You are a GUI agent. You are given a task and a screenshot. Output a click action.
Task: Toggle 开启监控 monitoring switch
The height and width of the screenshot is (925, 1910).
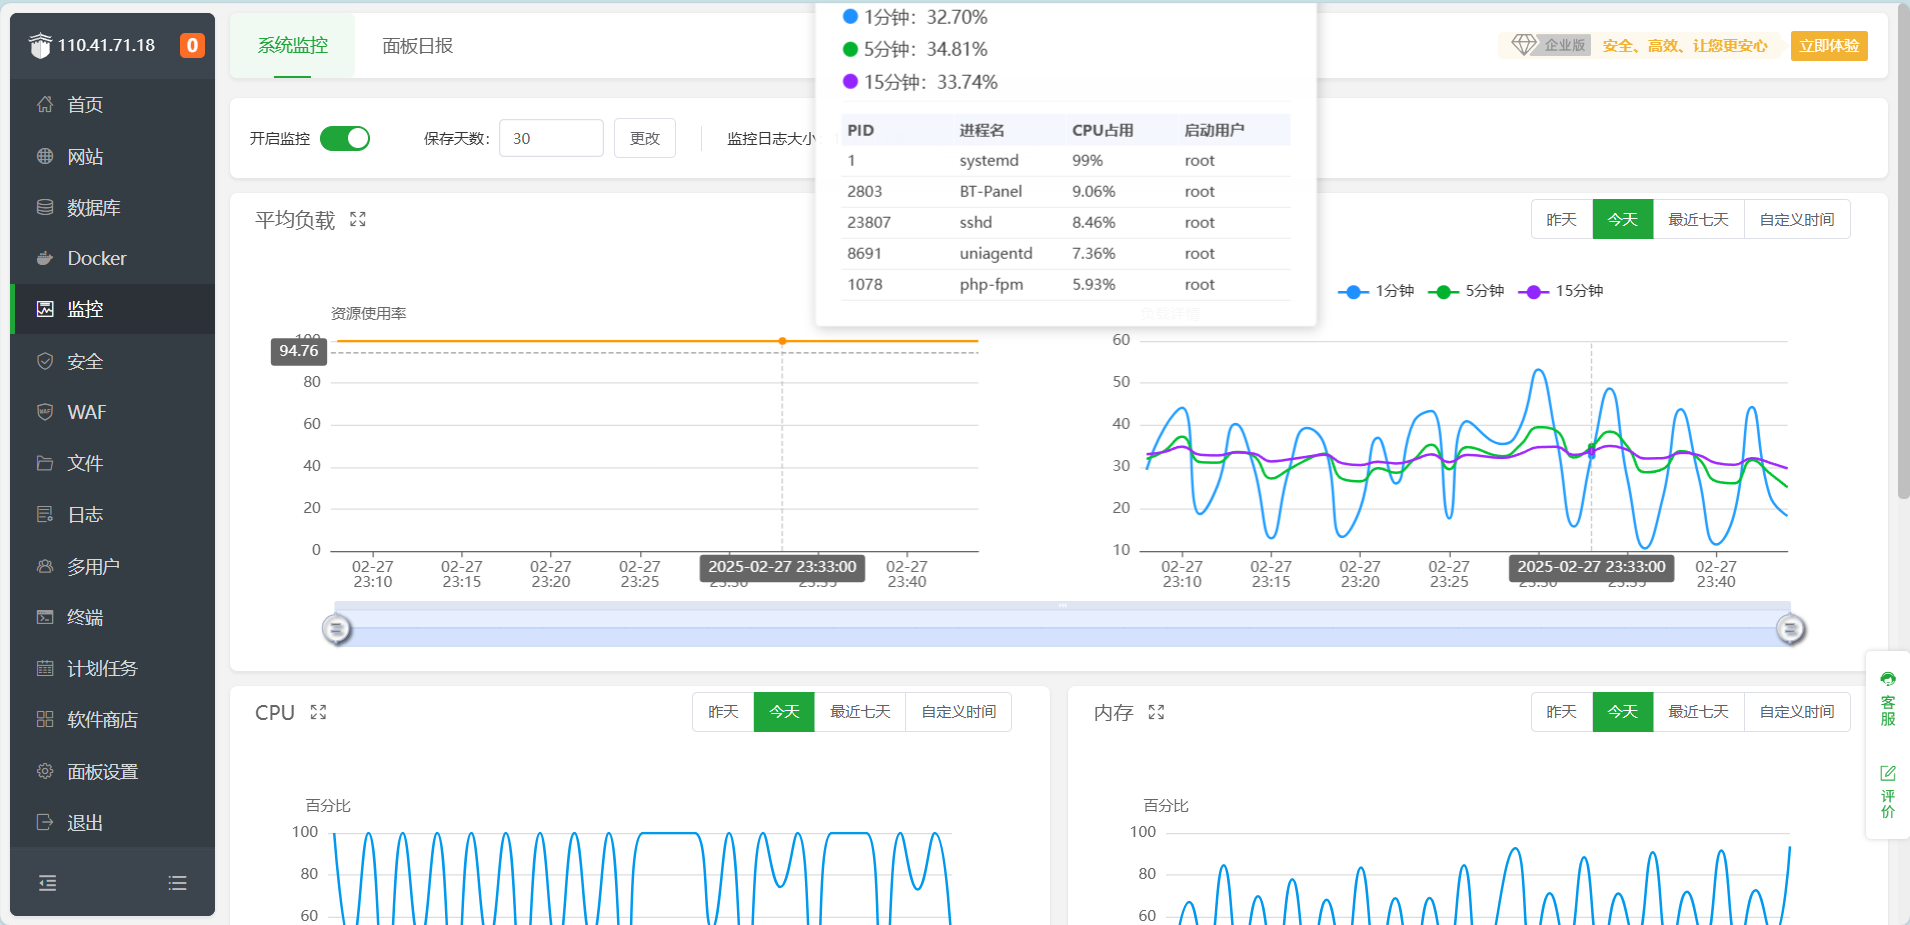click(x=345, y=138)
